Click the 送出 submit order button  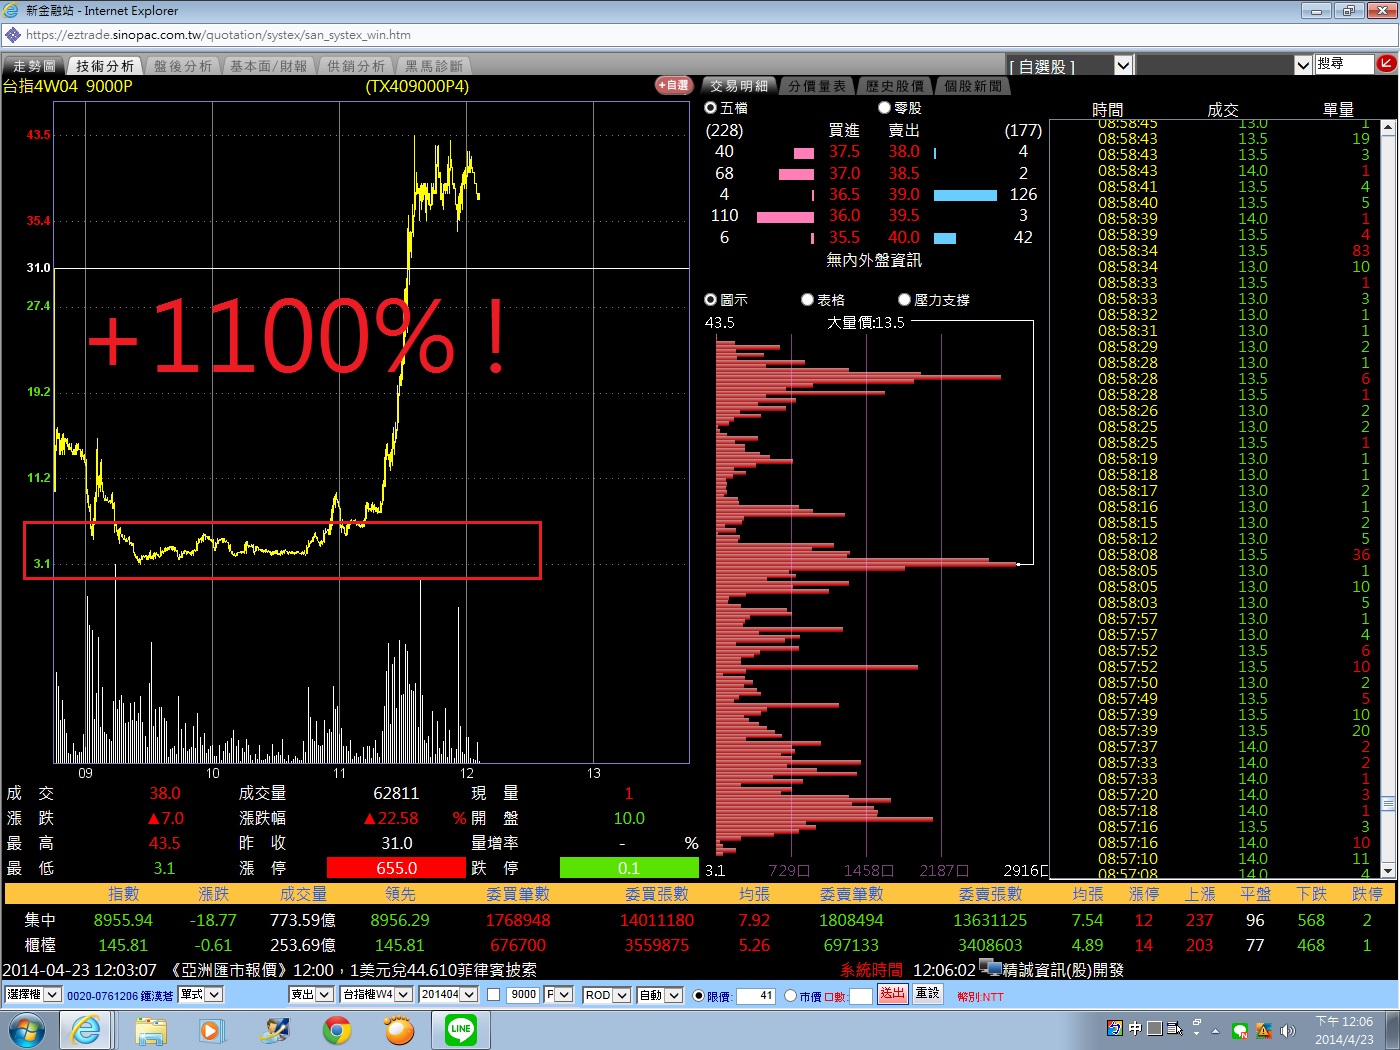point(892,994)
